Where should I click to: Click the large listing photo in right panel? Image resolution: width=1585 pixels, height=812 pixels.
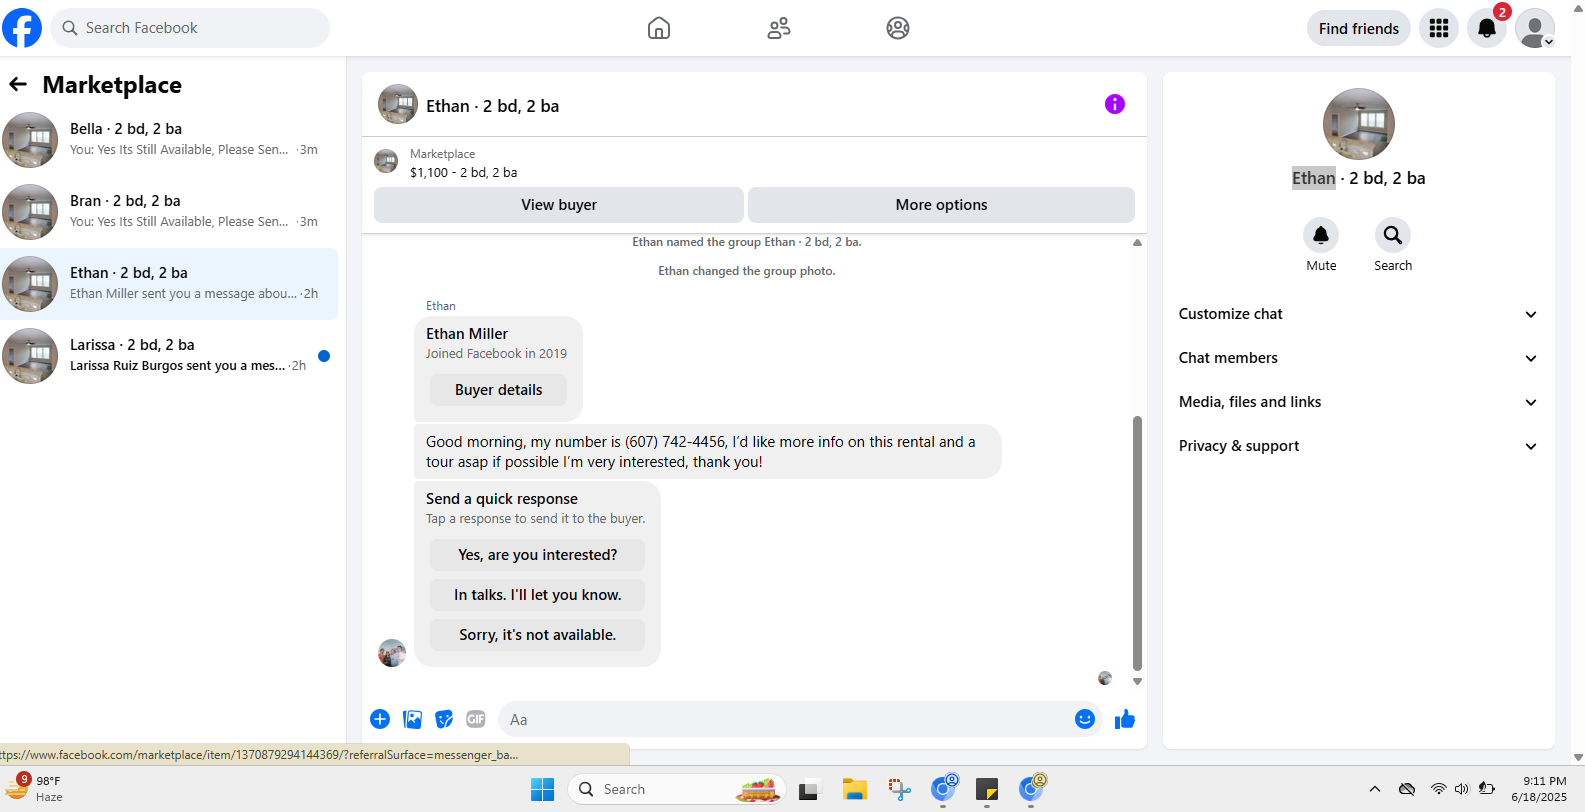pos(1359,124)
